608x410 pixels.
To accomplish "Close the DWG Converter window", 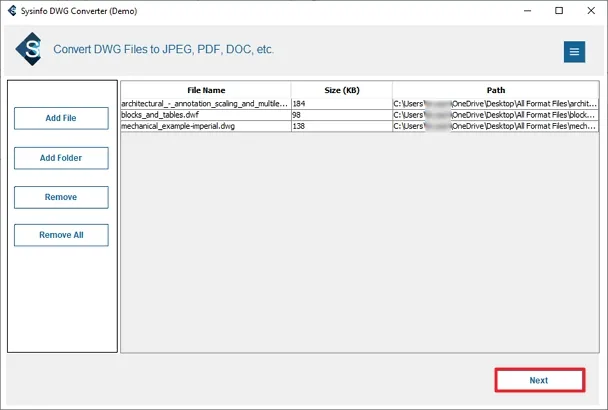I will tap(591, 10).
